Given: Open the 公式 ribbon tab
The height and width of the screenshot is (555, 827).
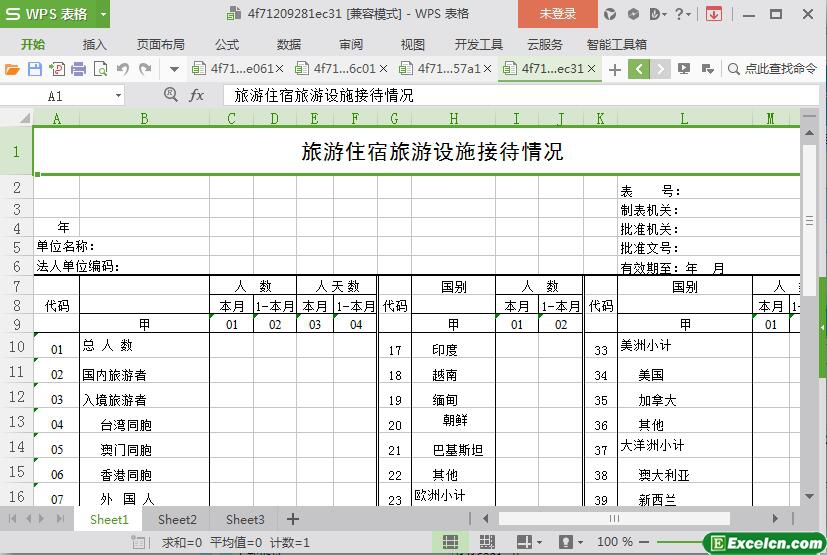Looking at the screenshot, I should click(227, 44).
